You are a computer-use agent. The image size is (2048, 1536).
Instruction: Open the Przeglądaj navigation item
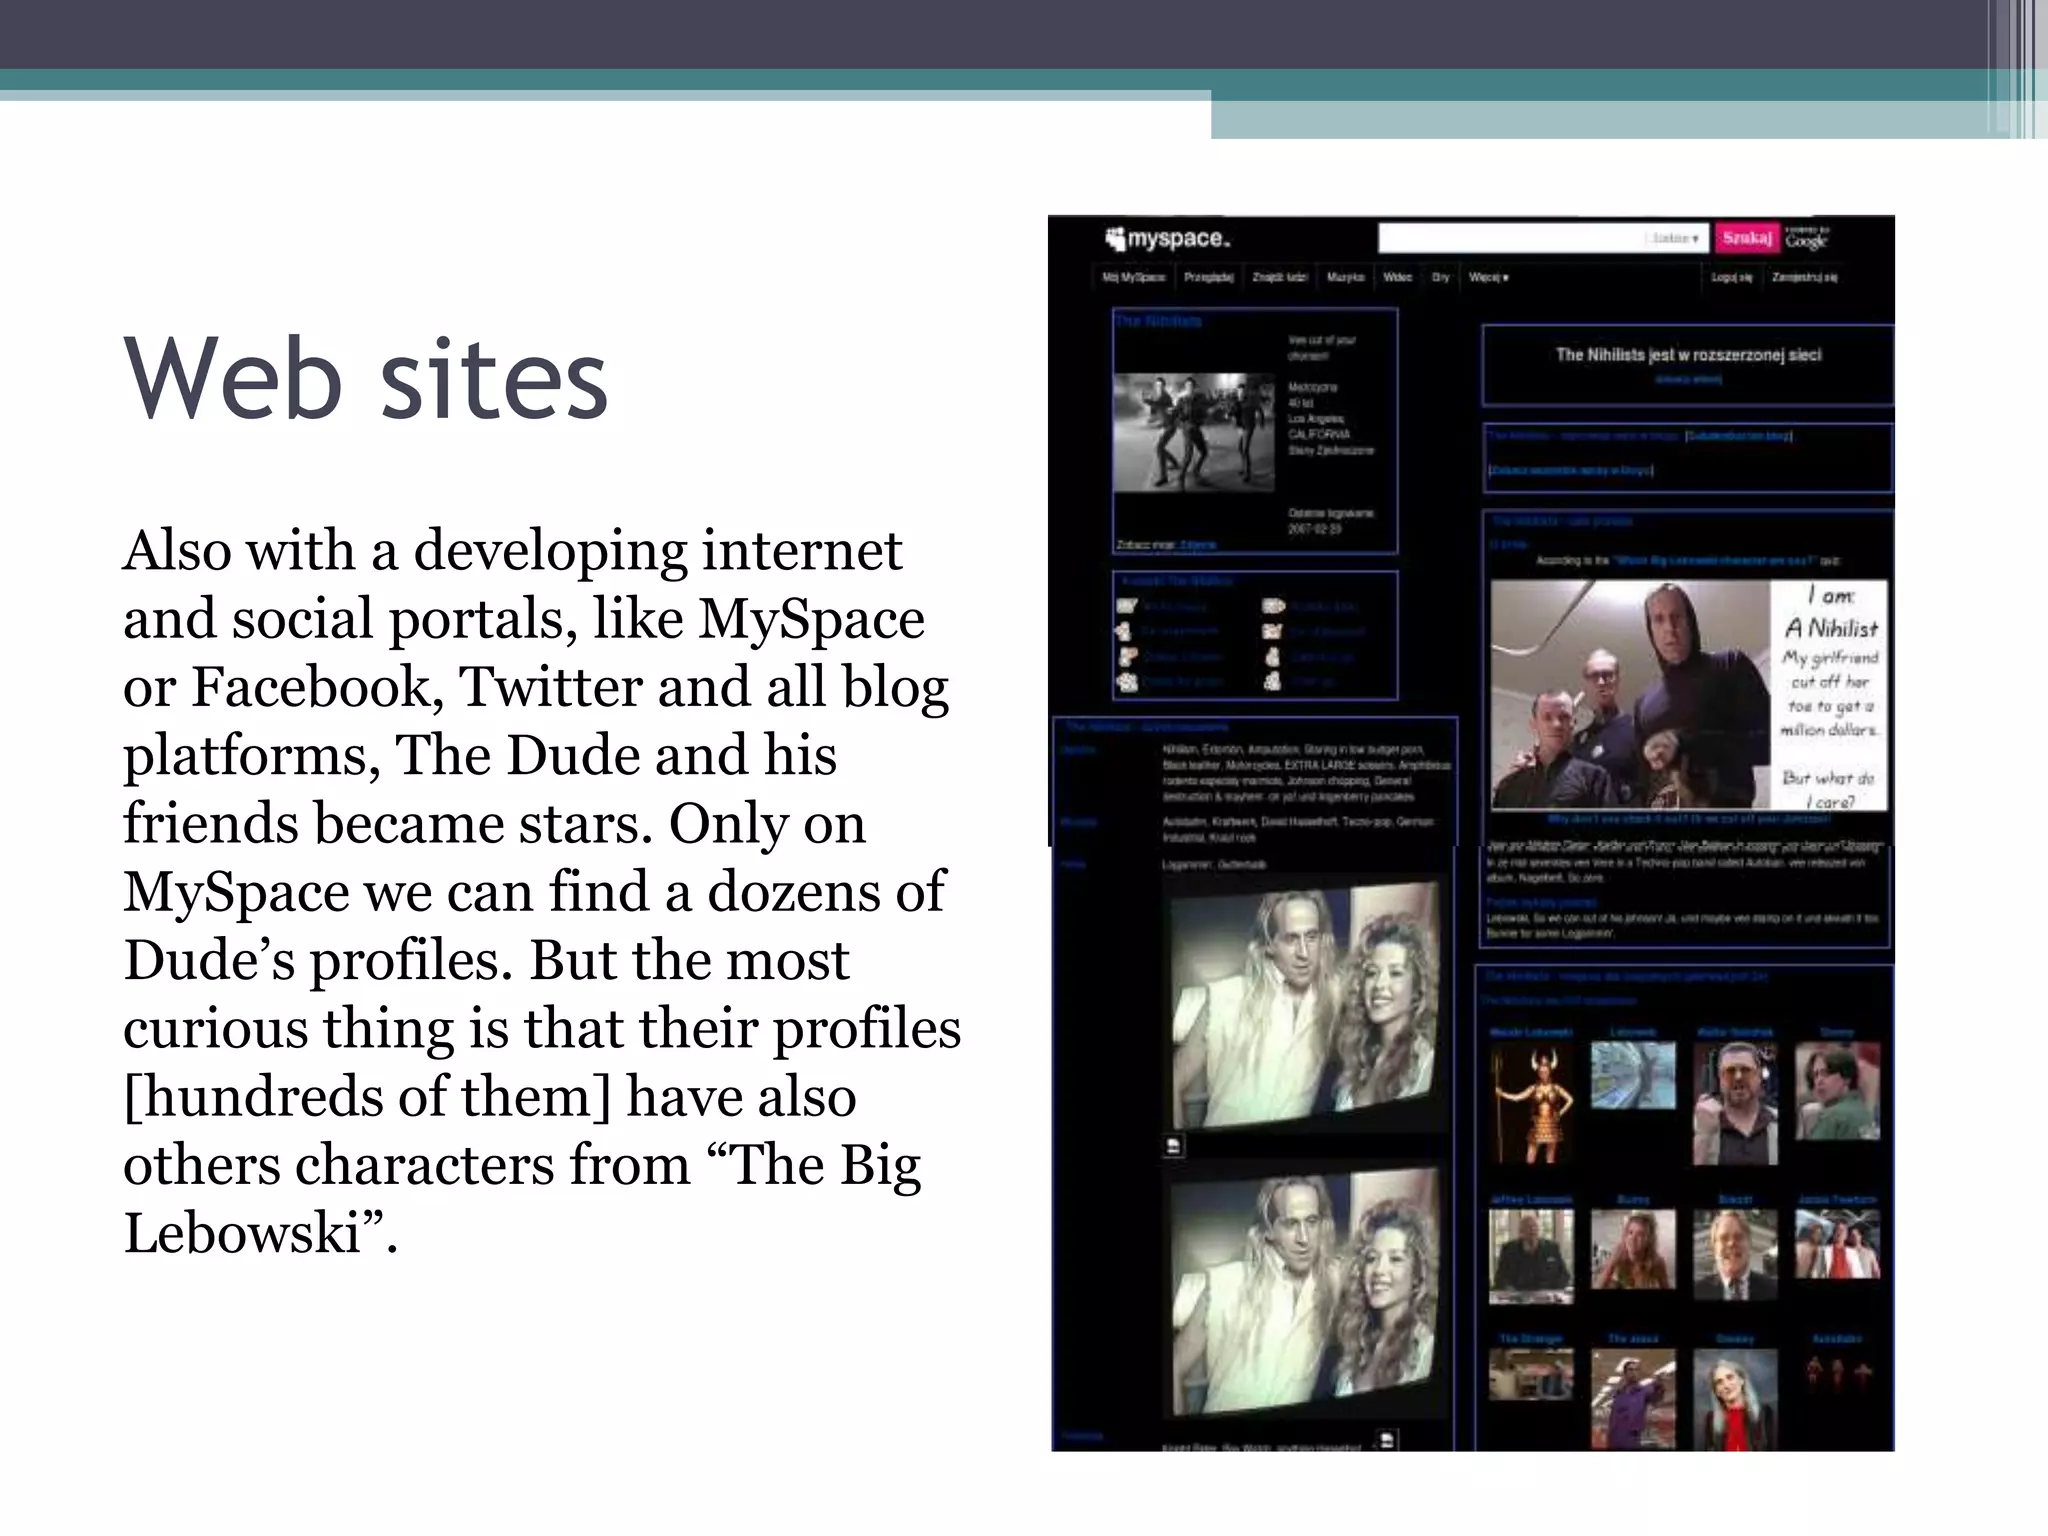coord(1208,277)
